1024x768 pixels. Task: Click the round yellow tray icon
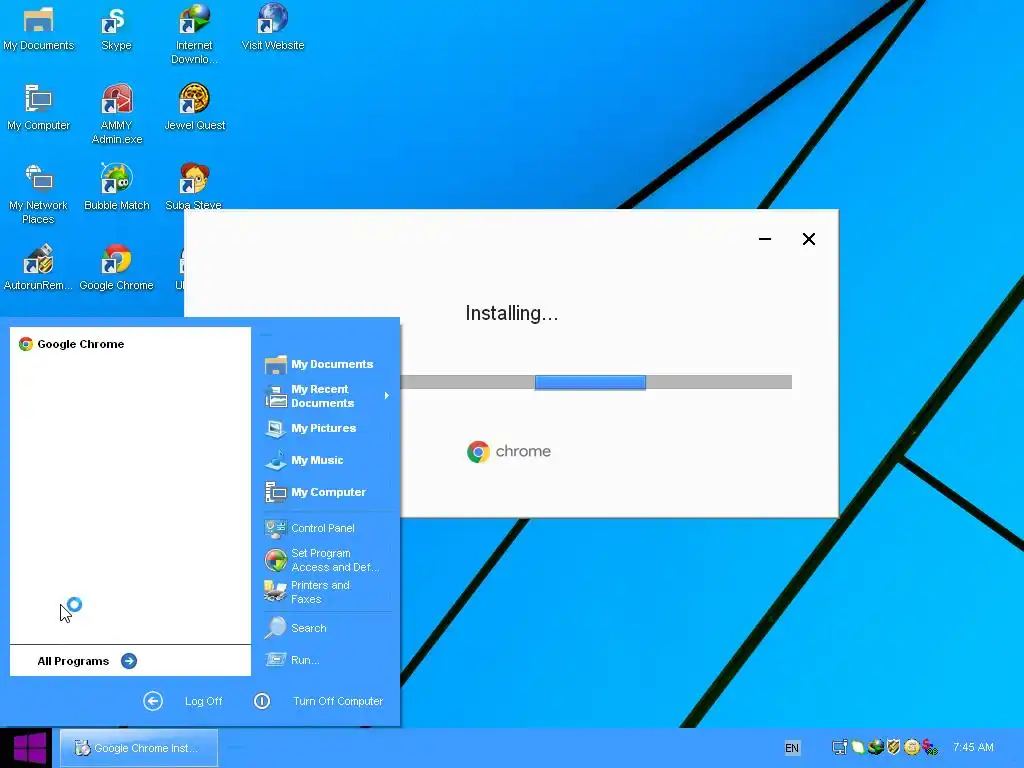coord(912,747)
